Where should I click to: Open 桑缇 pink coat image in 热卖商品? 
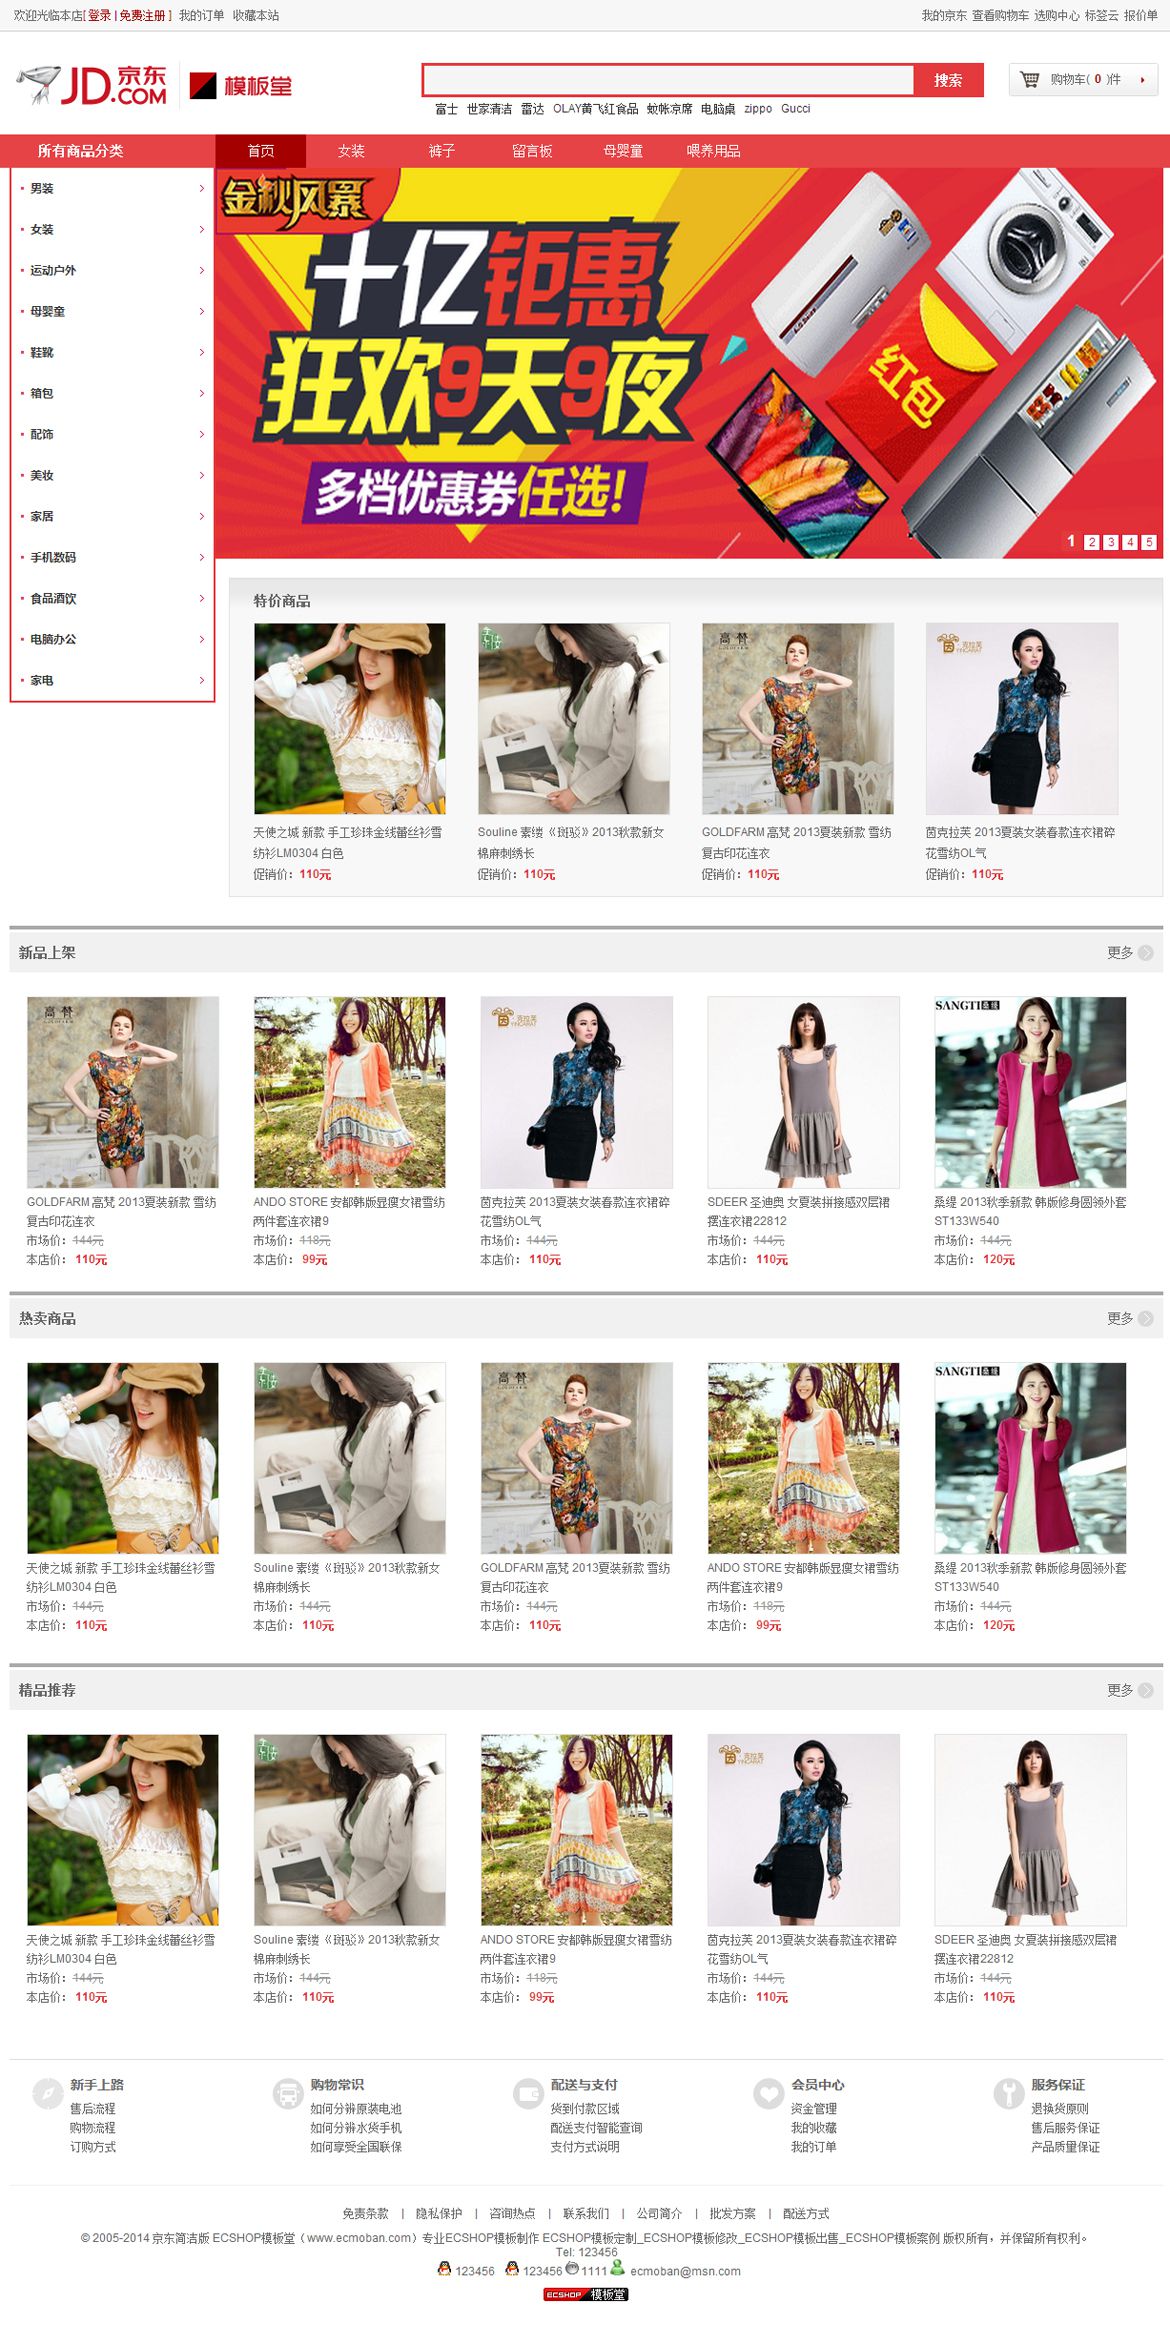coord(1030,1458)
